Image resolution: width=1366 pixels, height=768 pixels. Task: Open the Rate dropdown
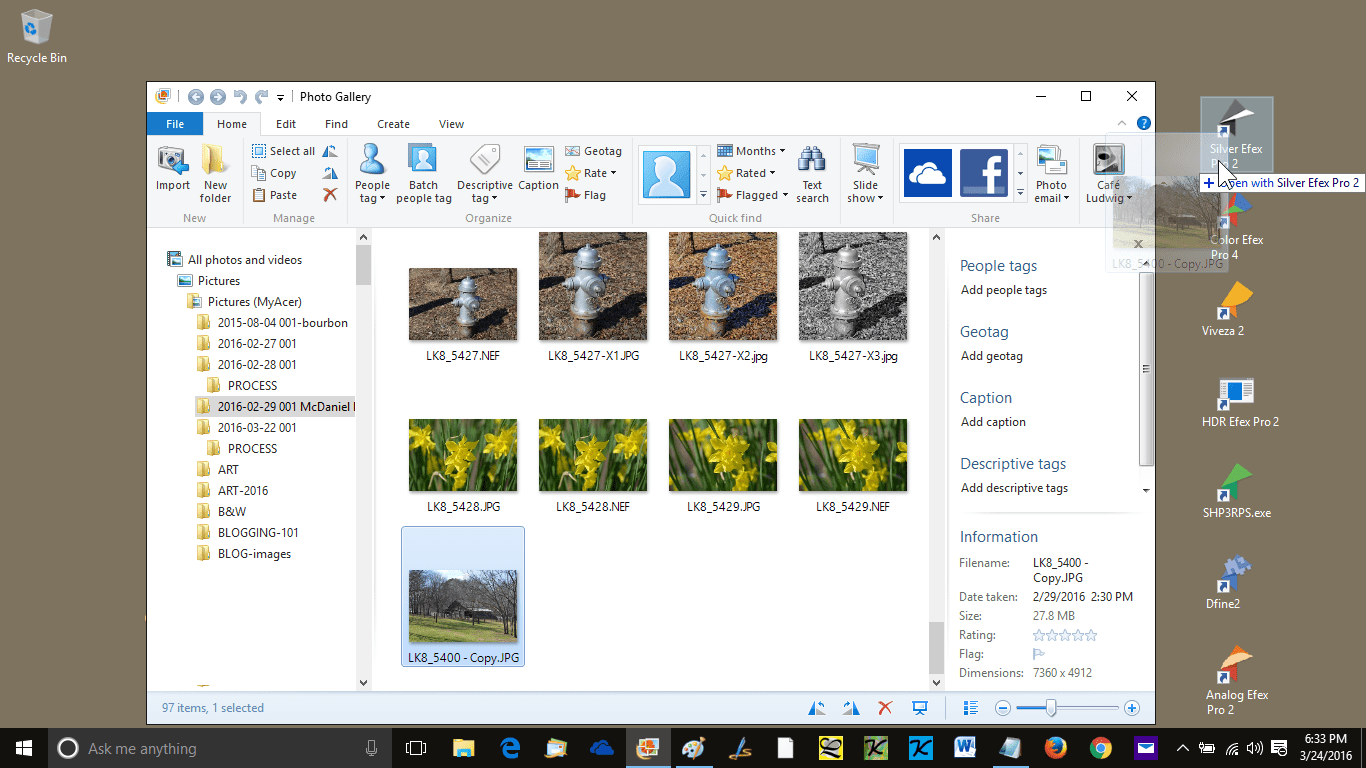tap(591, 173)
